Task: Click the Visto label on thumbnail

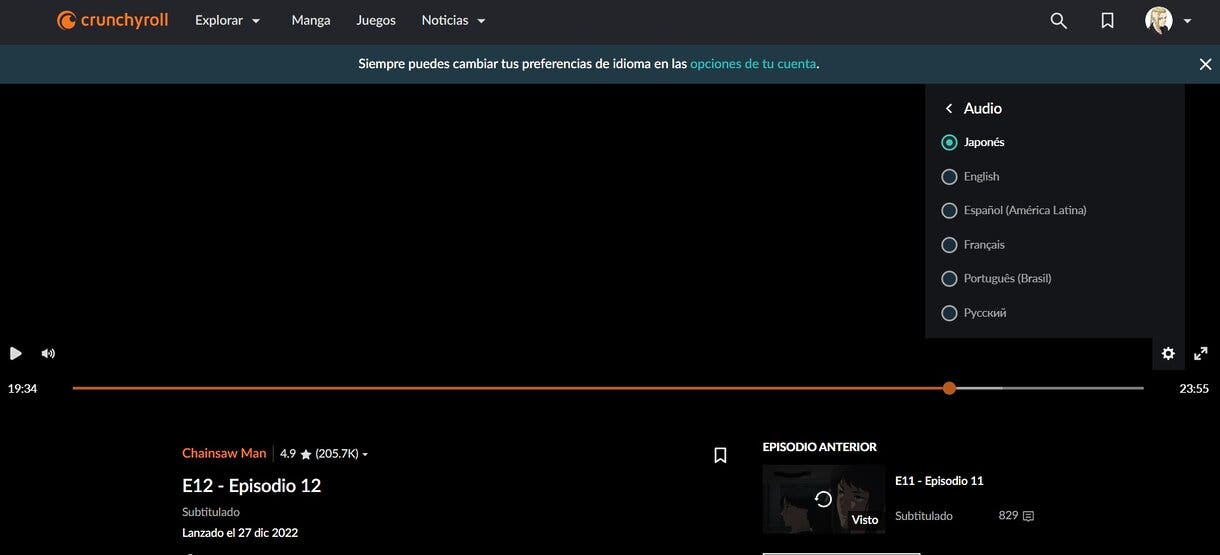Action: tap(865, 520)
